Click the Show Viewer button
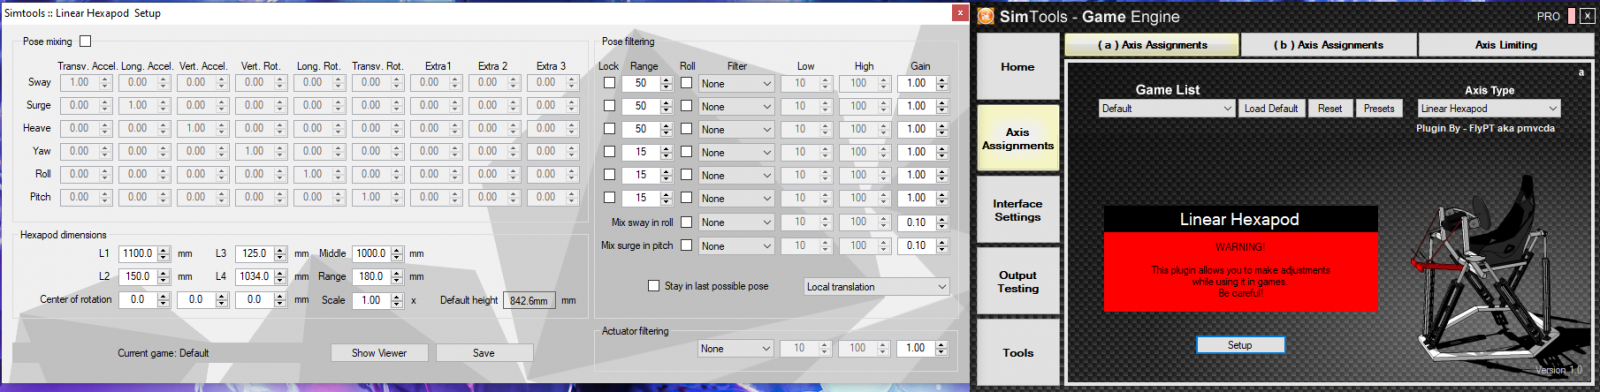Screen dimensions: 1600x392 click(x=379, y=353)
